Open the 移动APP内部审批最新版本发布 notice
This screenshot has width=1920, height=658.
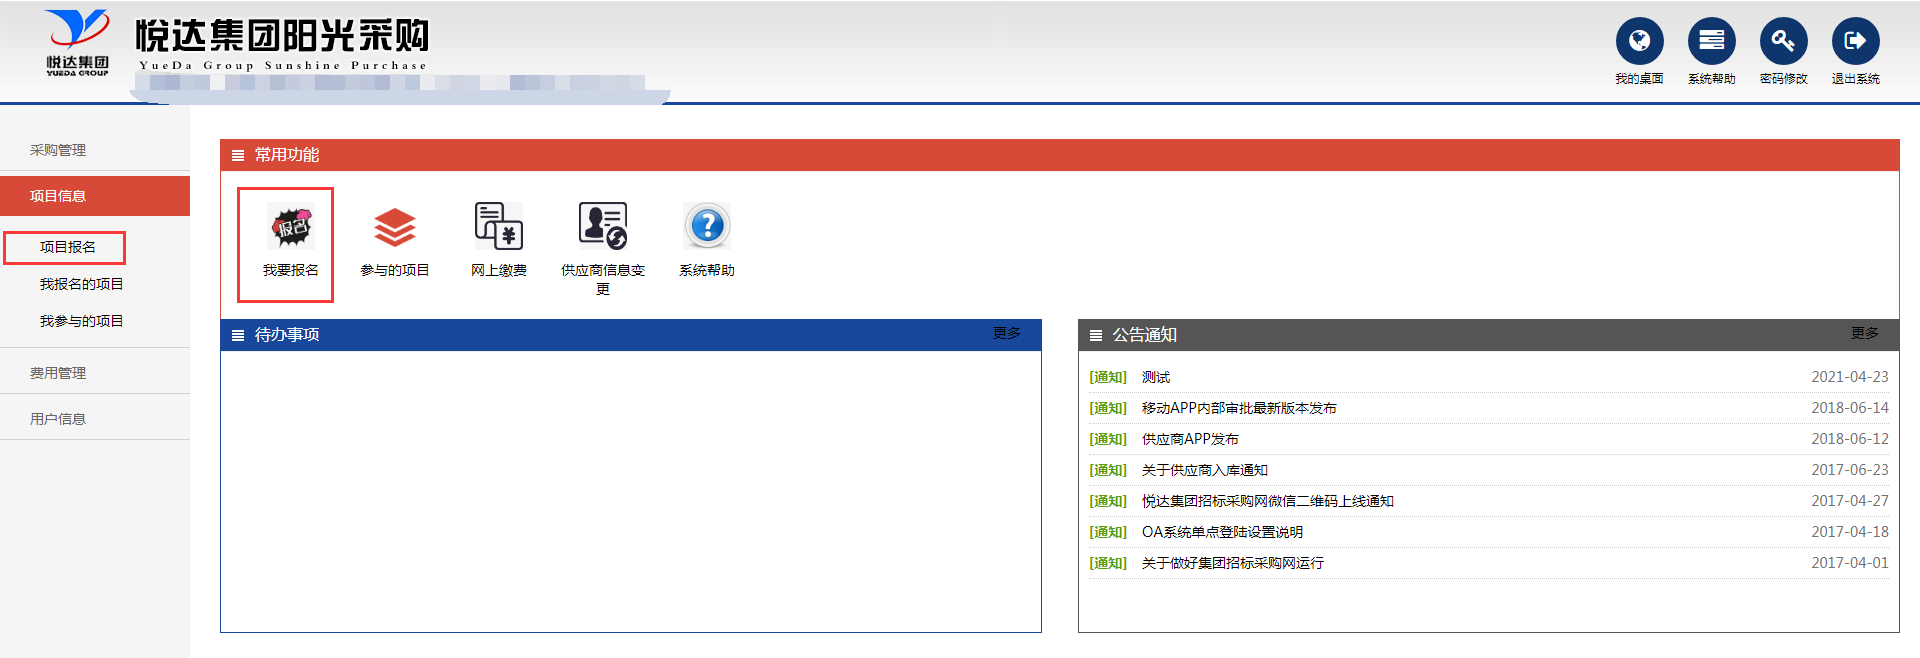click(1238, 408)
